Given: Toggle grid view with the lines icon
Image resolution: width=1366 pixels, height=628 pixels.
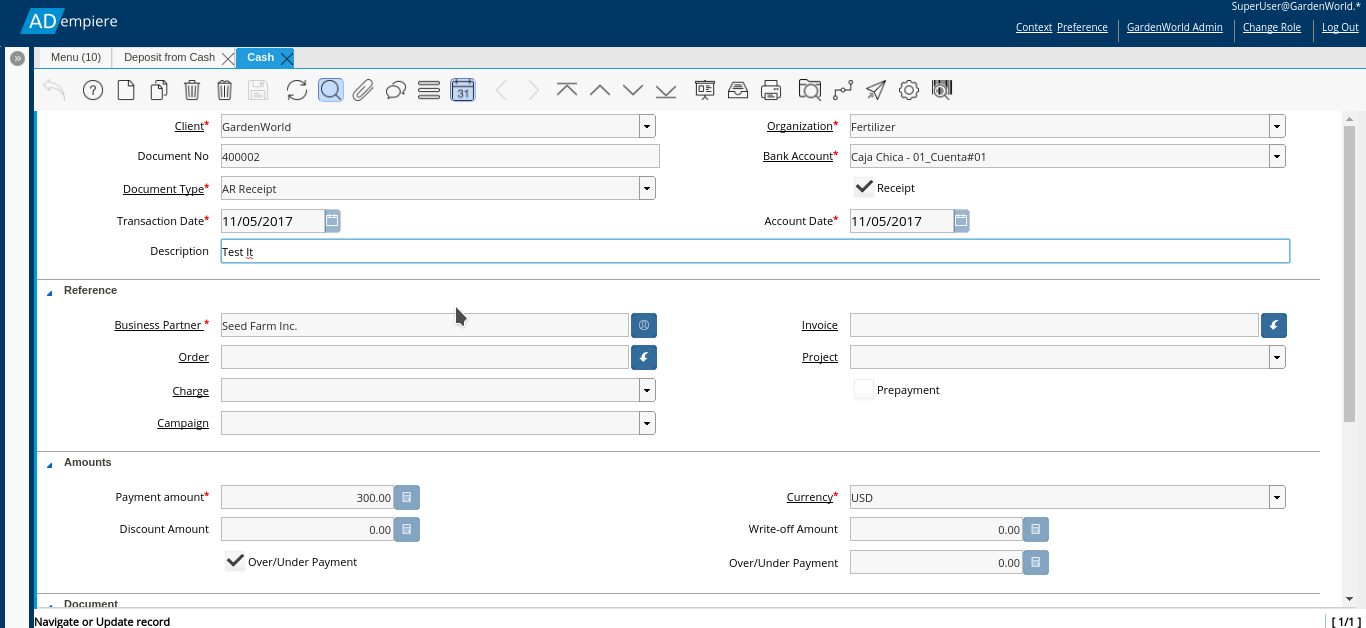Looking at the screenshot, I should 429,90.
